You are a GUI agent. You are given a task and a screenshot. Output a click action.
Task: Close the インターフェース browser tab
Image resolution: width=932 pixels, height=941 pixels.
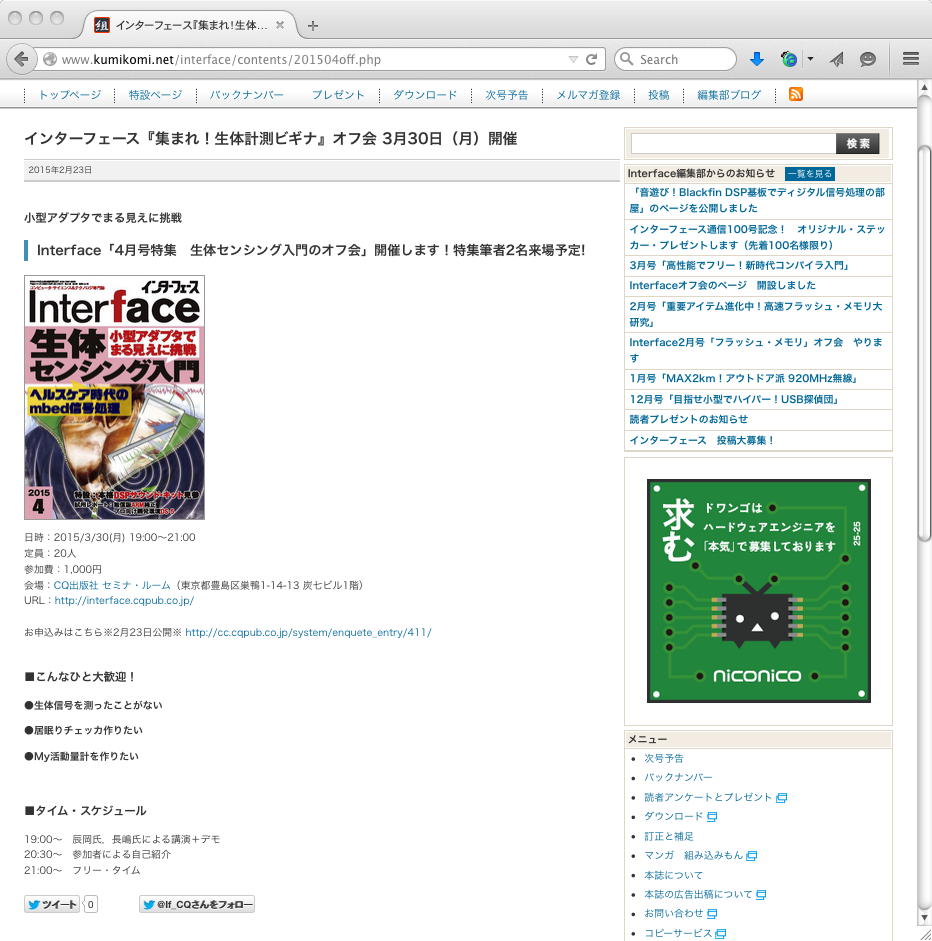tap(280, 25)
